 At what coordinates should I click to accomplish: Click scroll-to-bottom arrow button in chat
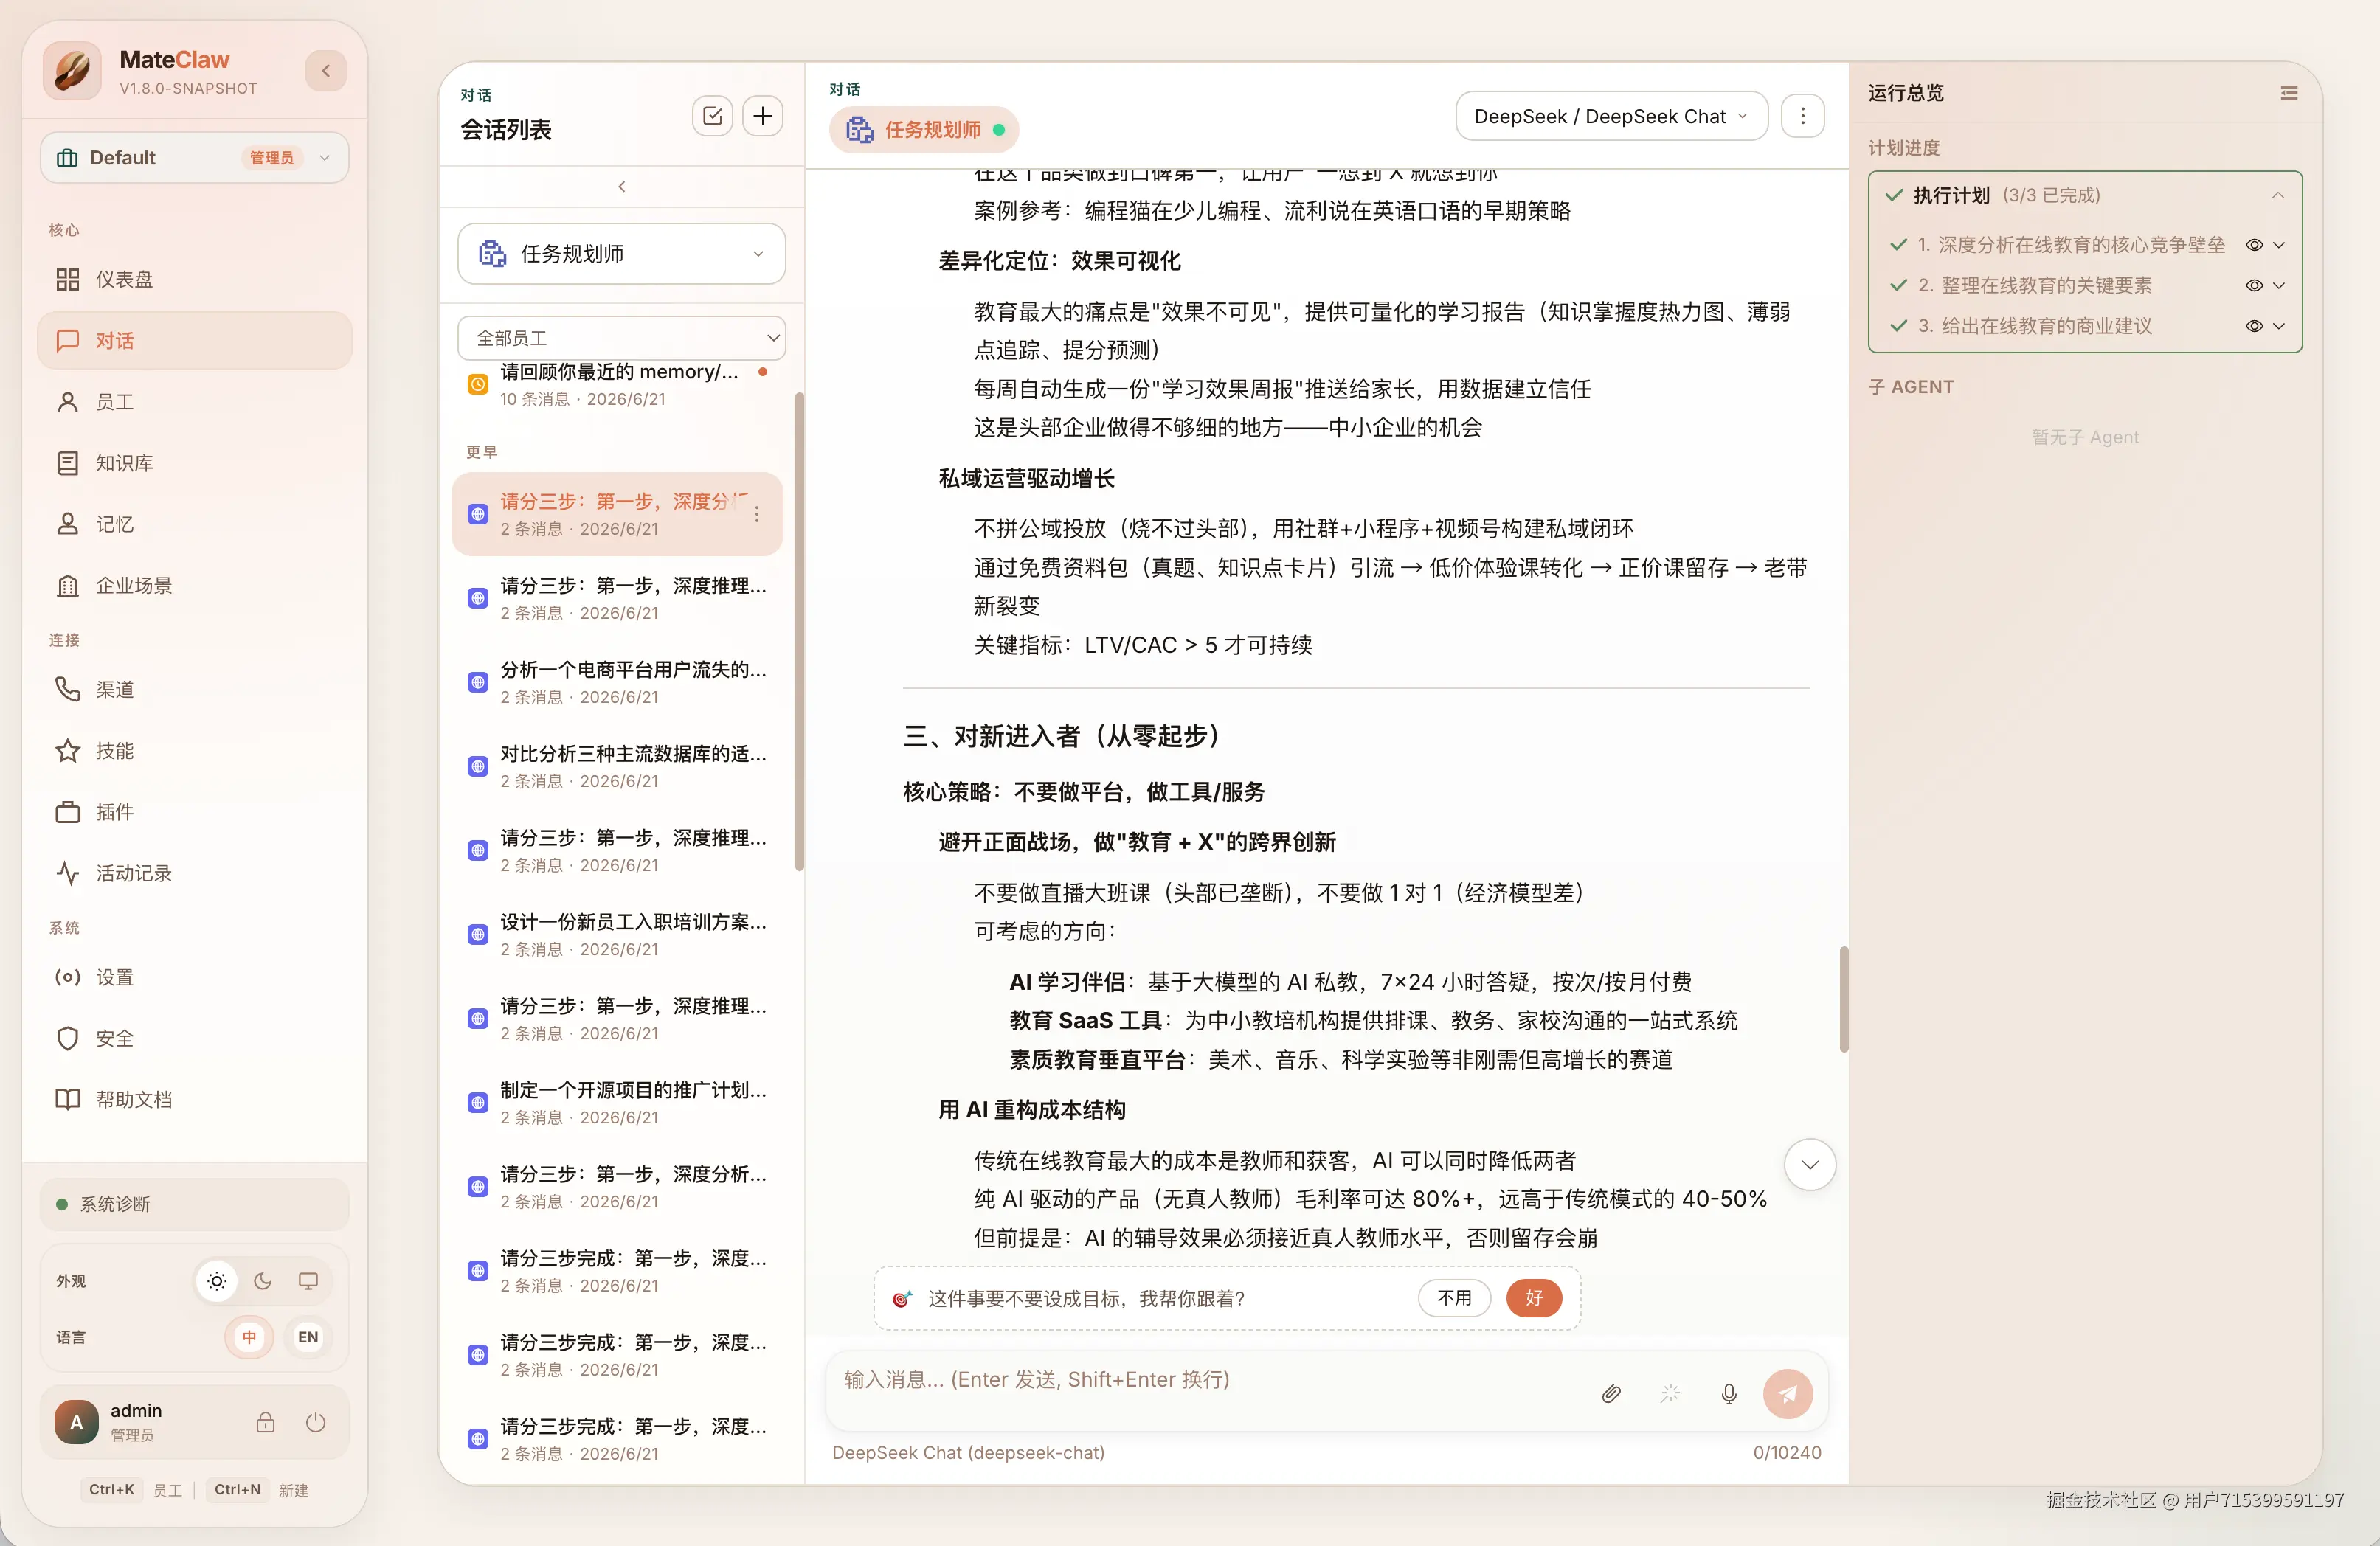click(x=1810, y=1164)
